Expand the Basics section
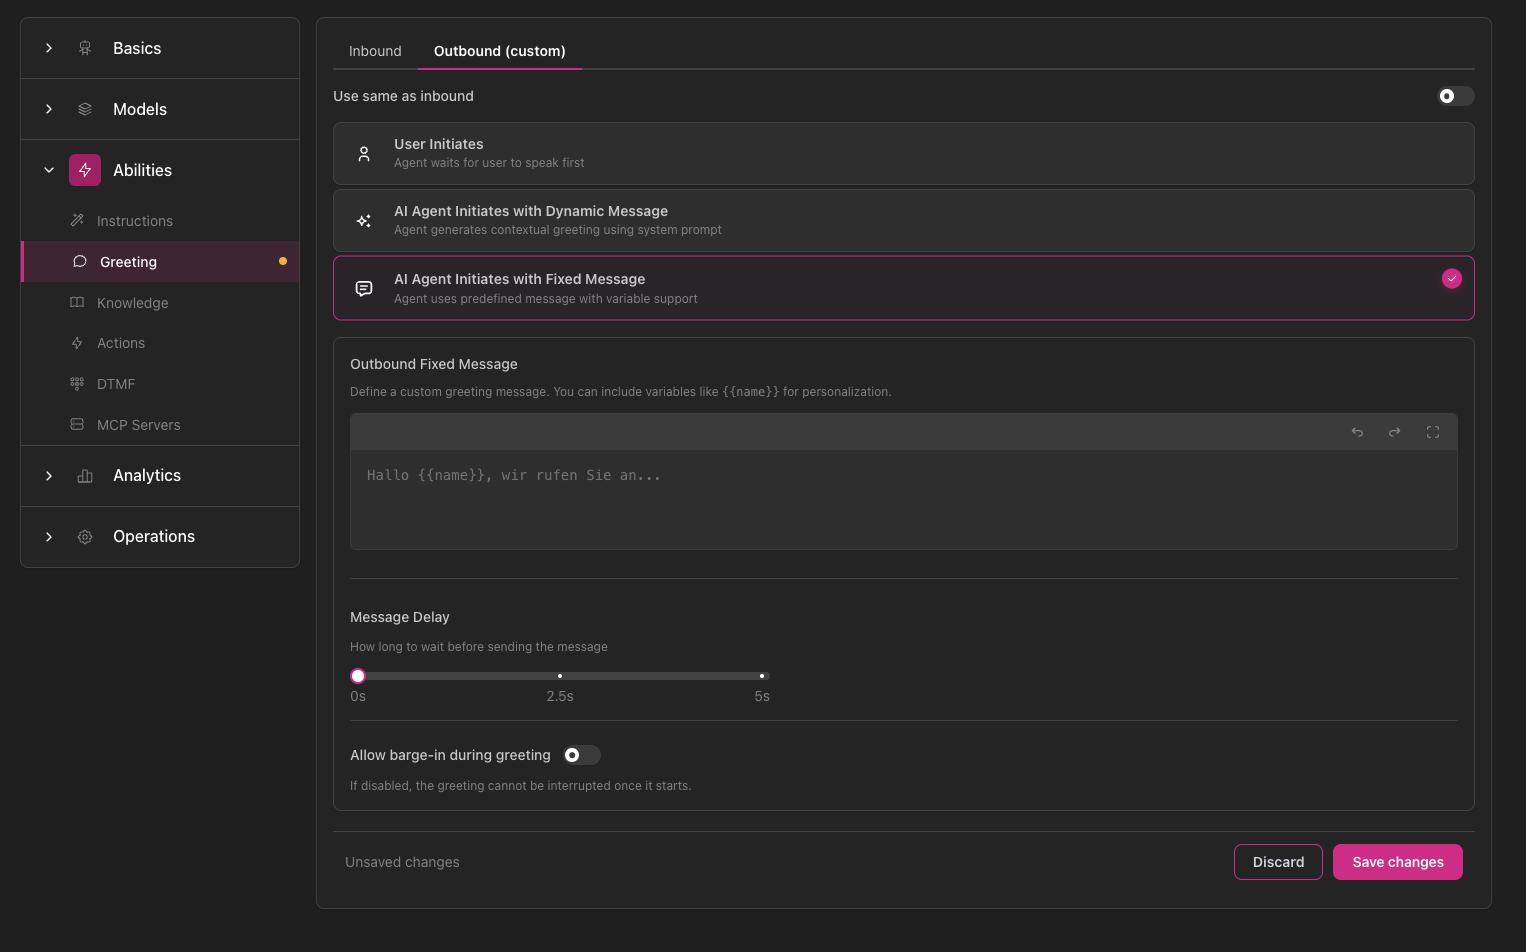The height and width of the screenshot is (952, 1526). 137,47
